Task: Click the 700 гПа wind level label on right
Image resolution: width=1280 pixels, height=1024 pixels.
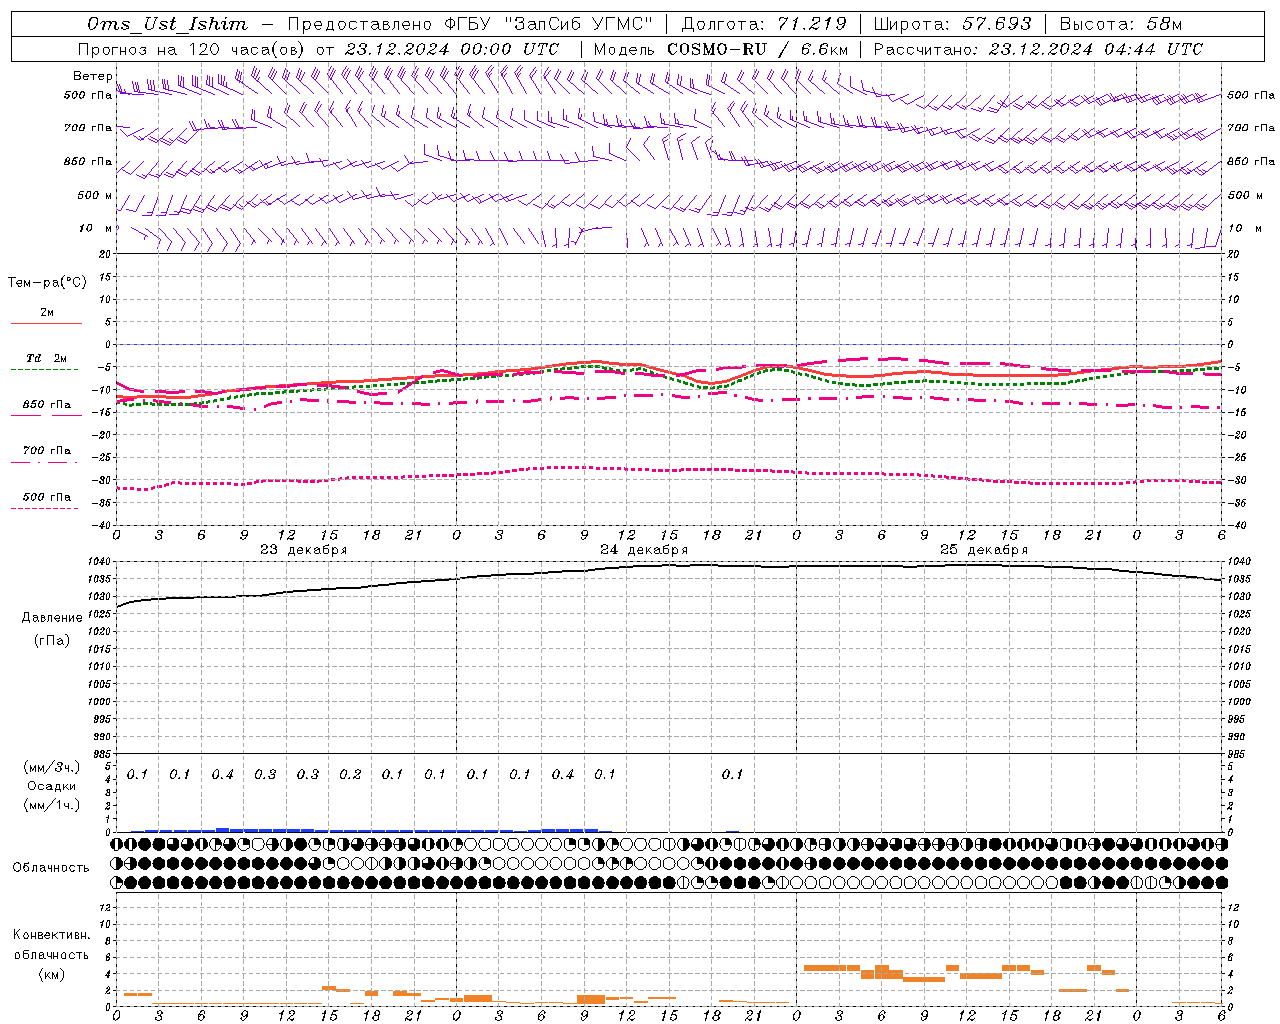Action: 1251,128
